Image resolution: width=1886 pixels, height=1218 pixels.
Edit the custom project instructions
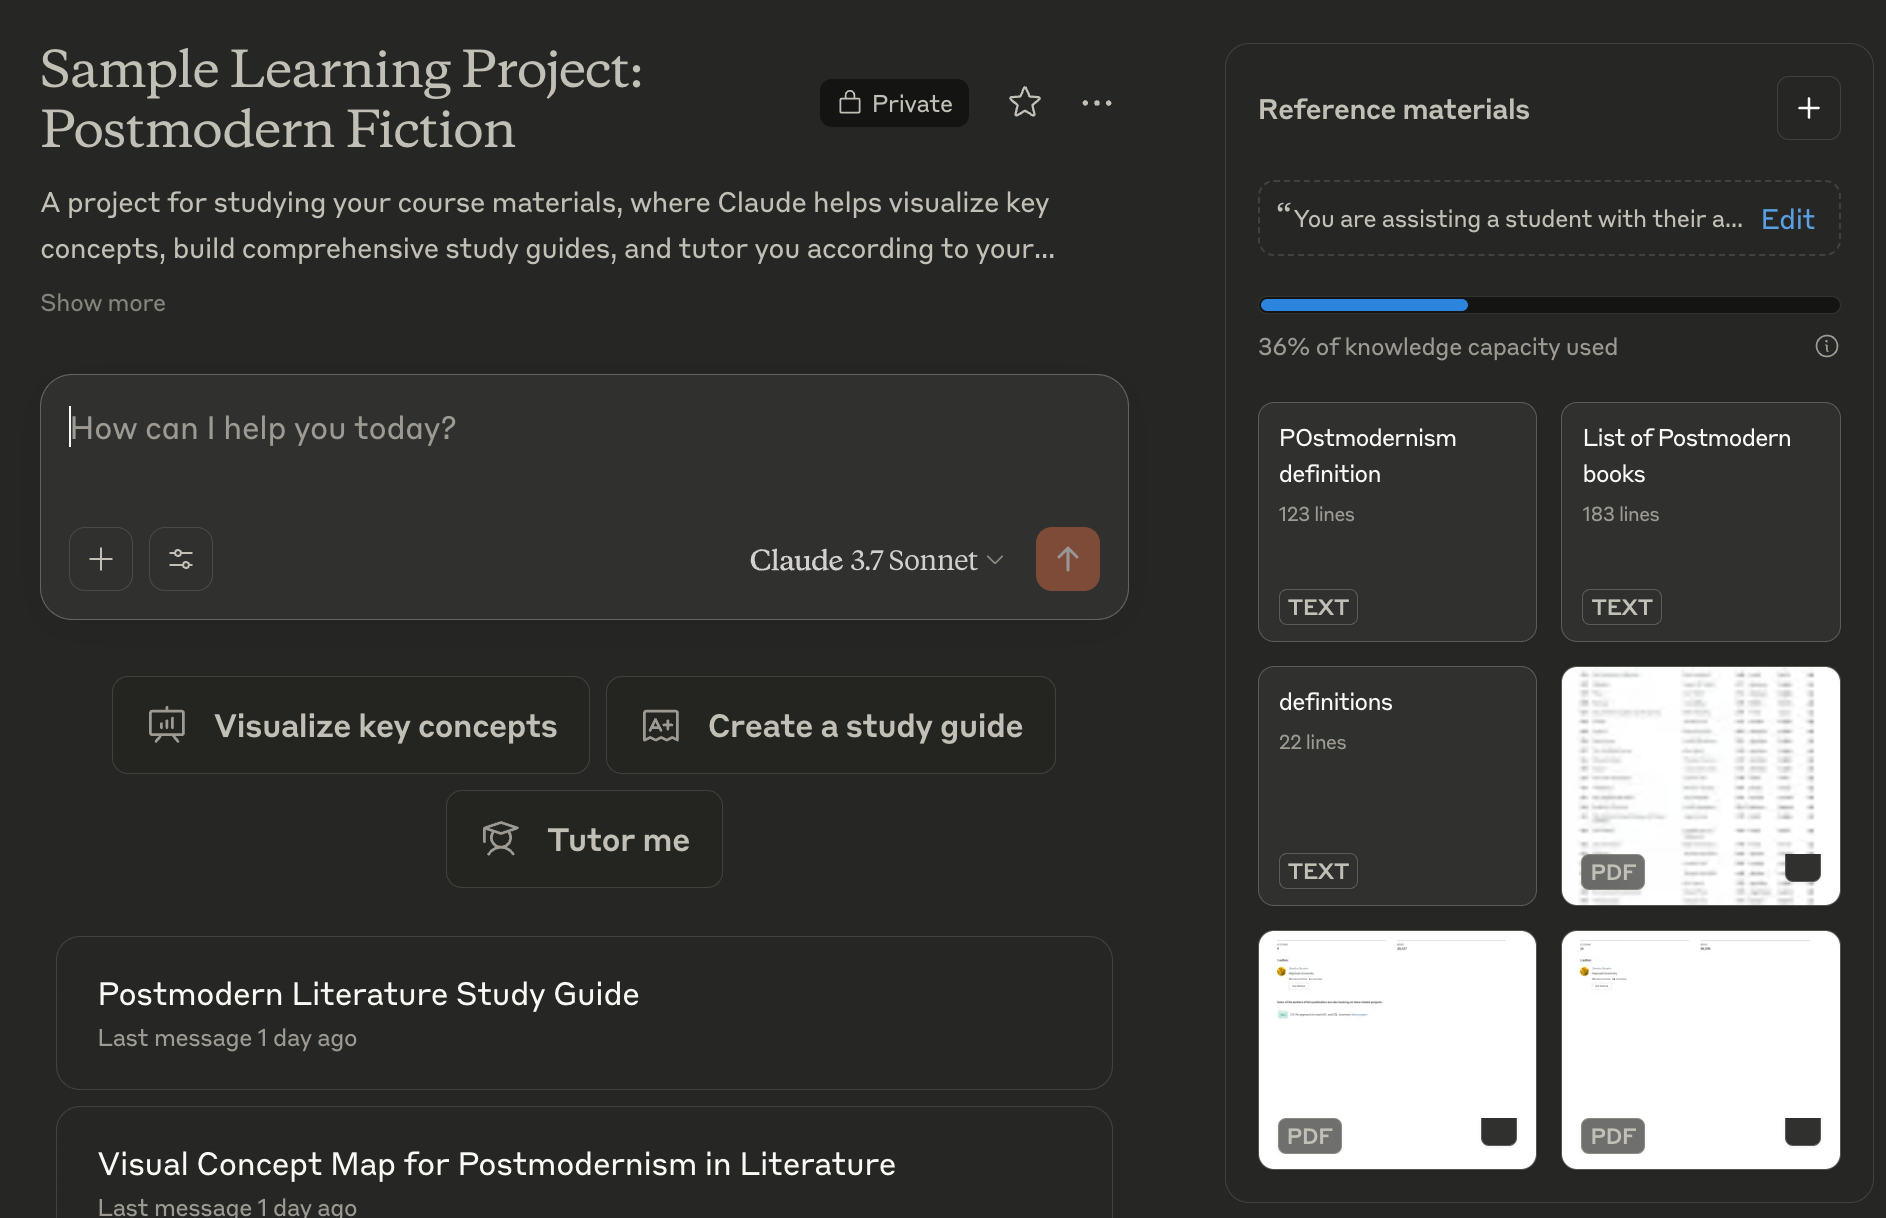pos(1787,218)
